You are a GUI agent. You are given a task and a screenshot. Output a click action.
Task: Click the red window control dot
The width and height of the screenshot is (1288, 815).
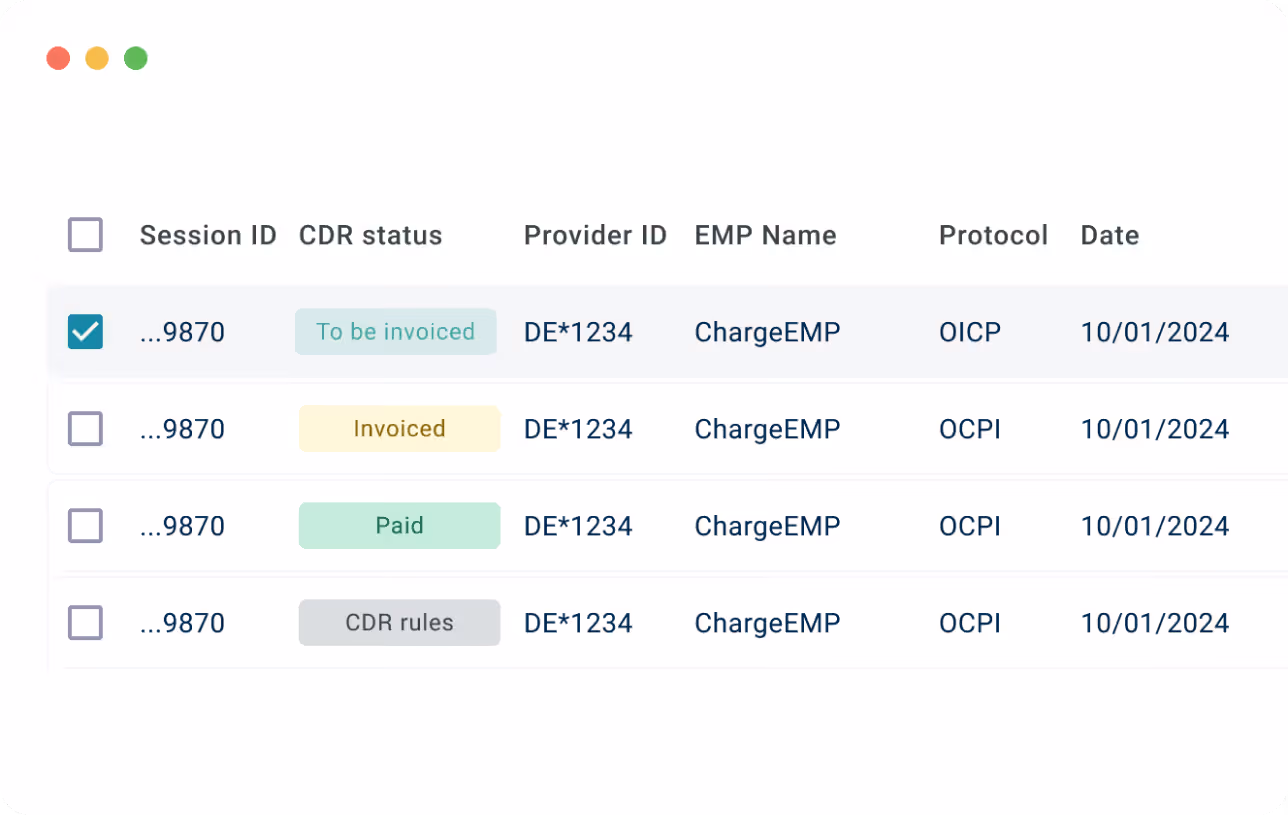[x=57, y=58]
